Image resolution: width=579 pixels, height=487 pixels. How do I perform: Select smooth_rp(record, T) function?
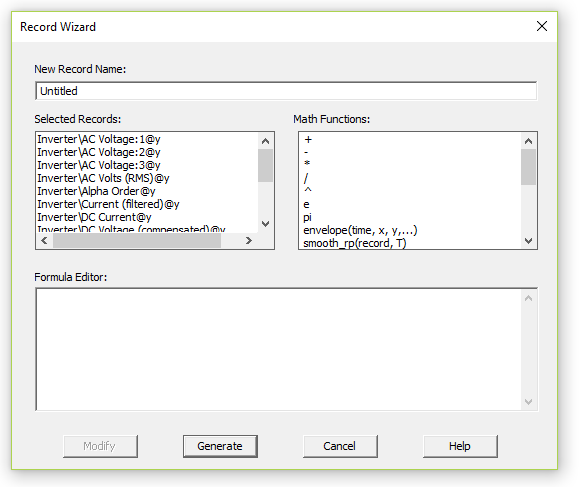click(354, 243)
